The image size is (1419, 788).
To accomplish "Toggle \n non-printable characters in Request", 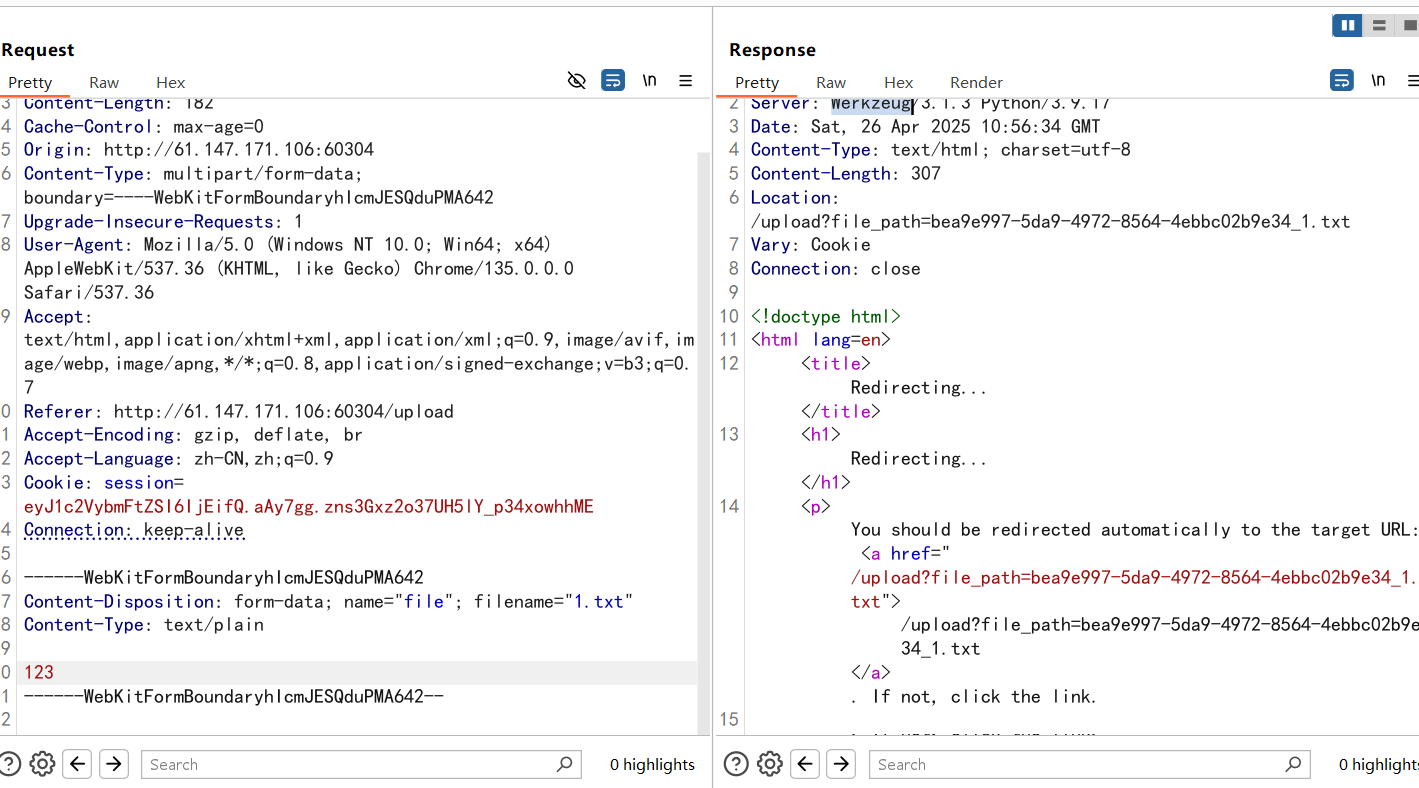I will [650, 80].
